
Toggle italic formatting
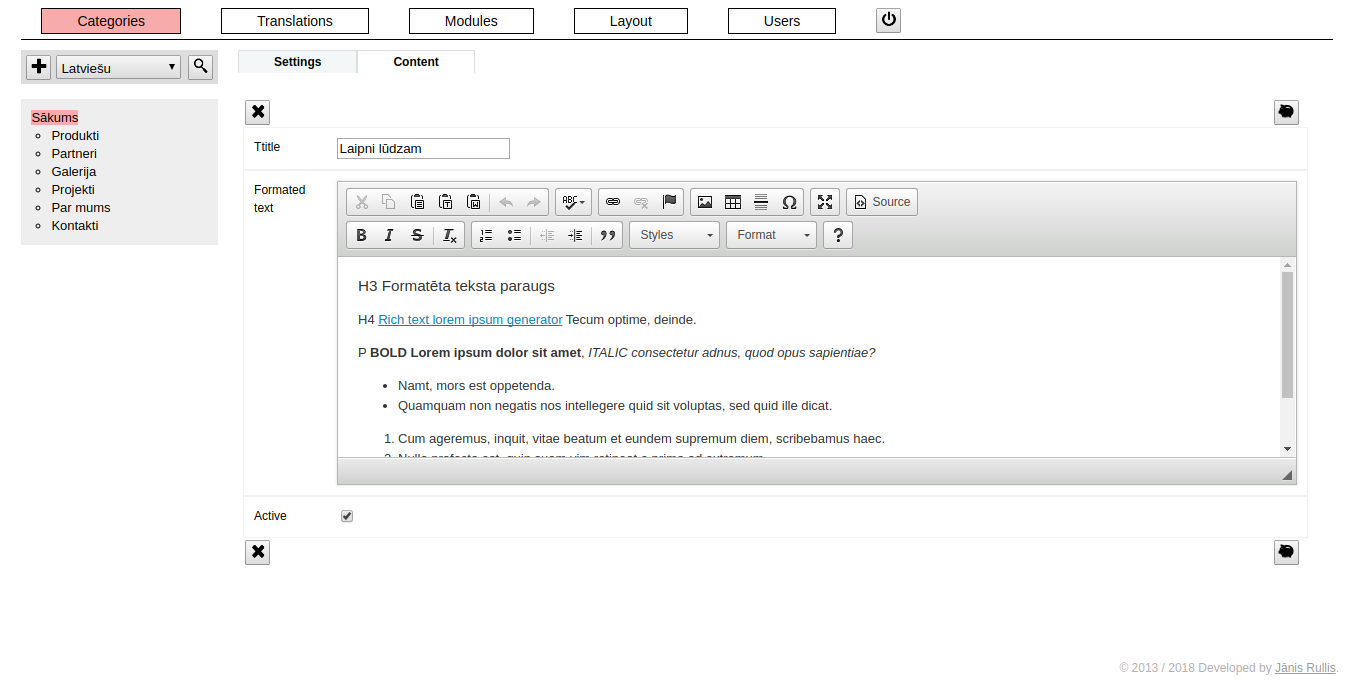[389, 235]
